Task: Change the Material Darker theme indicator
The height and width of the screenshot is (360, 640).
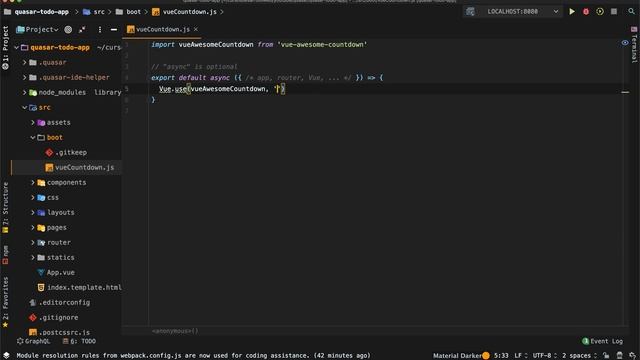Action: (x=461, y=356)
